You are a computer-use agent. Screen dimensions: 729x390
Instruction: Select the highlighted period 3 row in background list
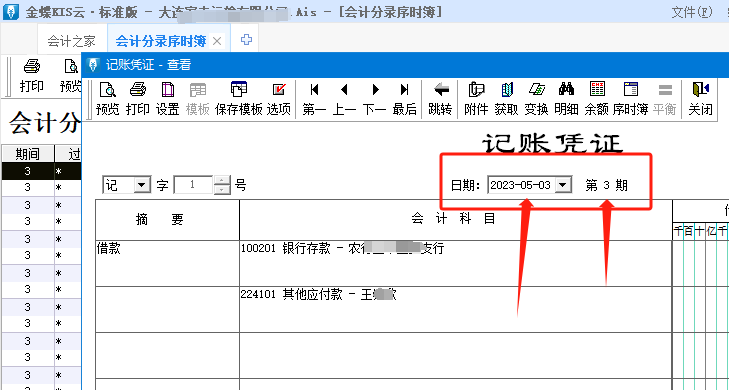click(41, 171)
